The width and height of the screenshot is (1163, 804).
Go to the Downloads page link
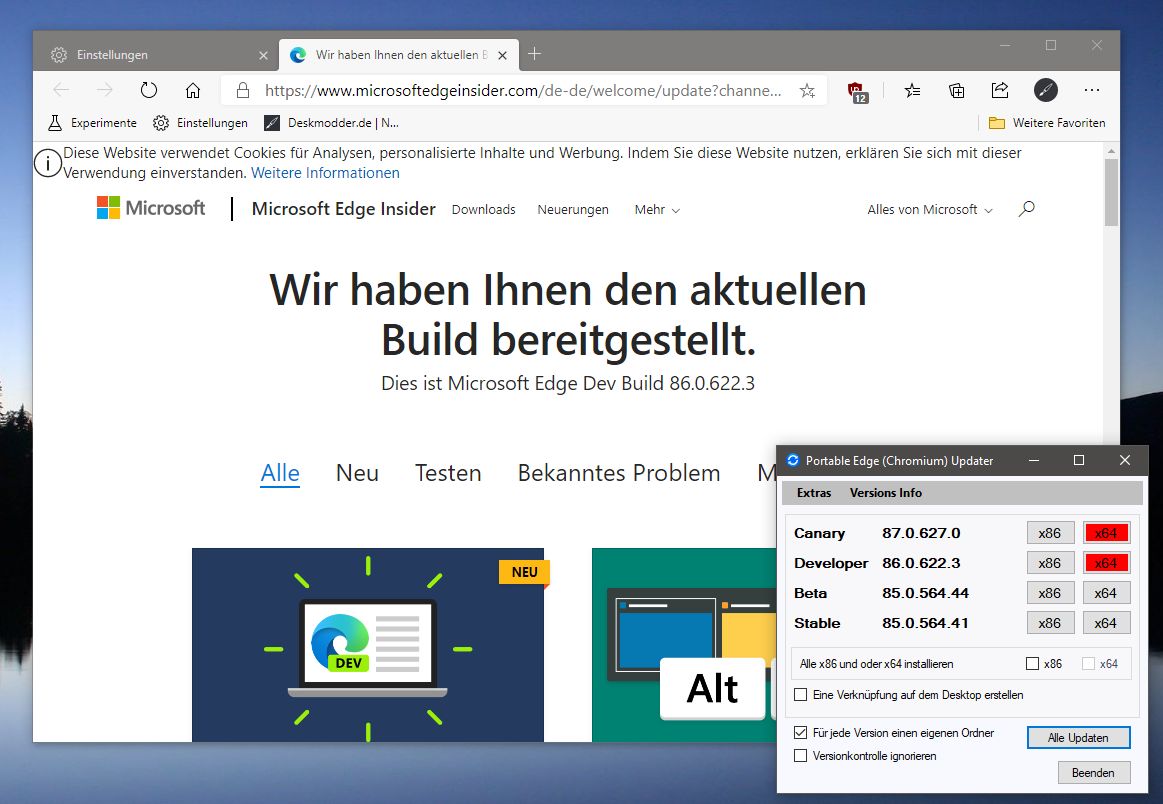coord(484,210)
